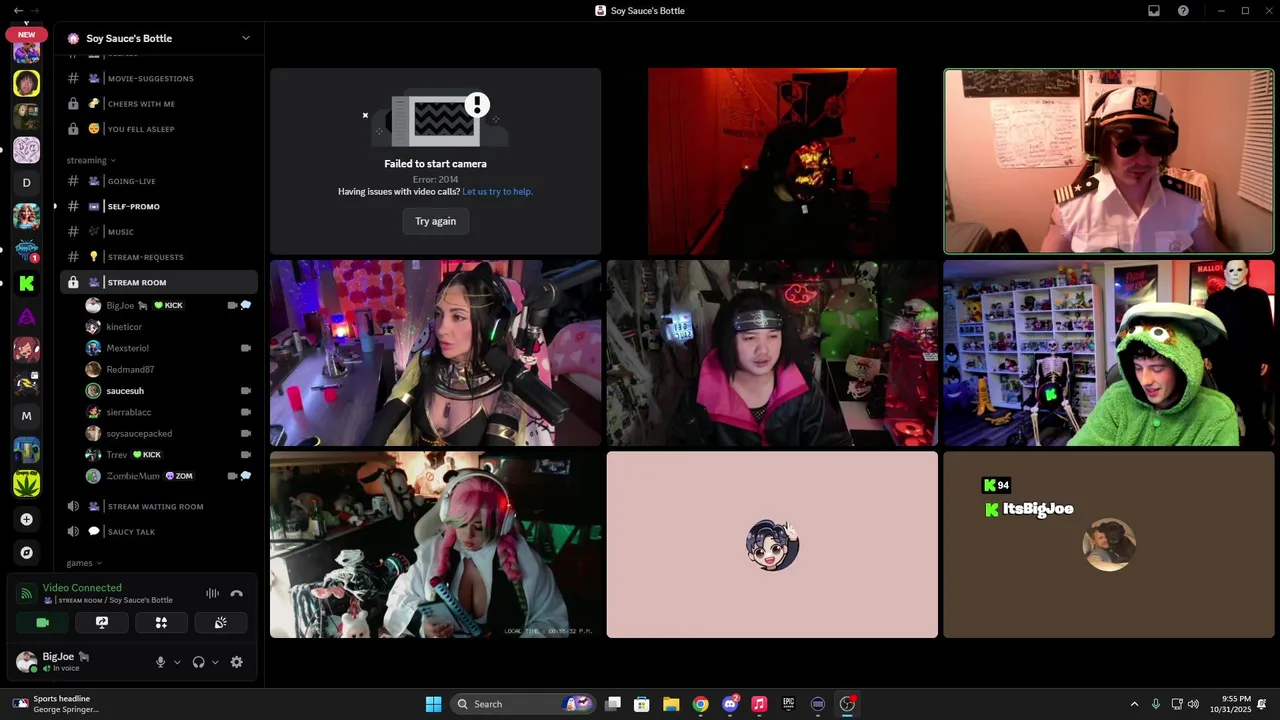Open Epic Games Launcher from taskbar
The width and height of the screenshot is (1280, 720).
(788, 704)
